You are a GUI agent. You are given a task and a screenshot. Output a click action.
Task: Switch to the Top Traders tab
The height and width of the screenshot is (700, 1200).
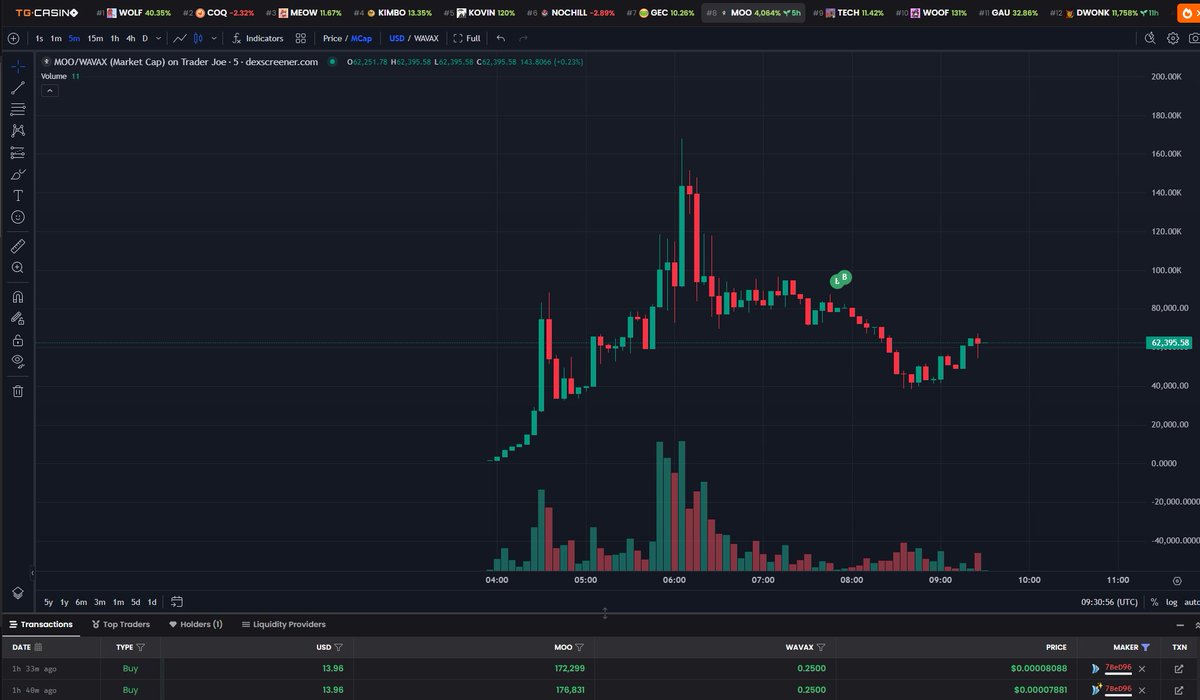tap(120, 624)
